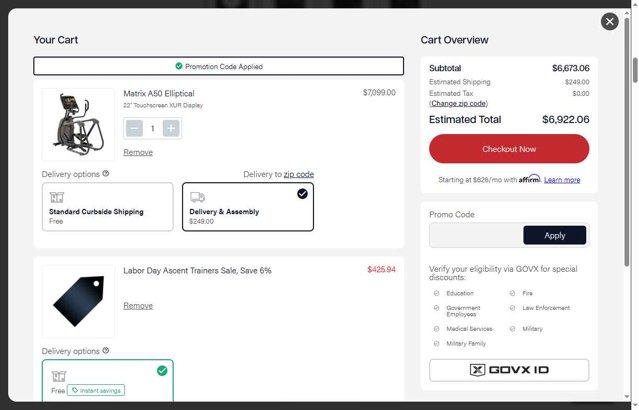Click the delivery truck icon
The width and height of the screenshot is (639, 410).
click(197, 197)
